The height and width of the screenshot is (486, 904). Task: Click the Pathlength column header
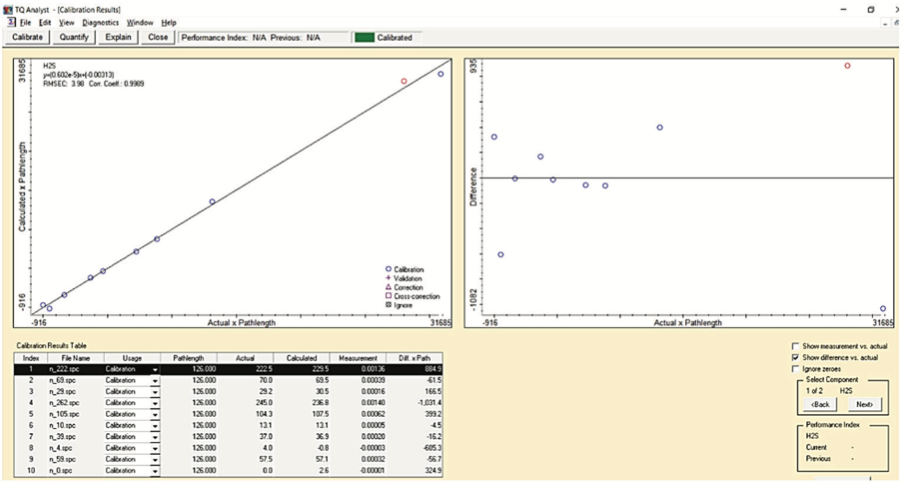point(189,358)
